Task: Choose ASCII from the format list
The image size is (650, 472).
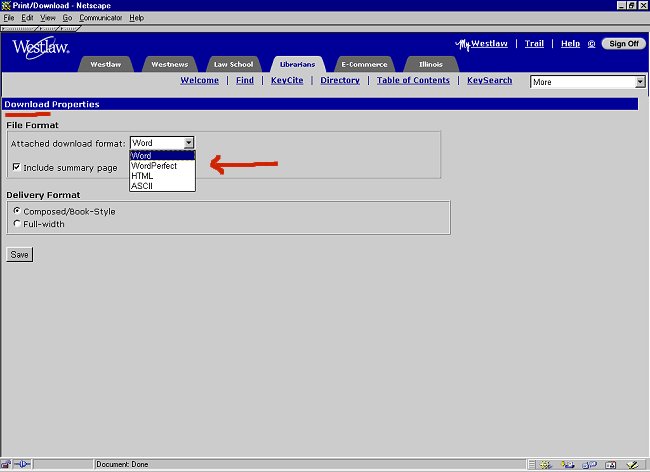Action: (x=162, y=186)
